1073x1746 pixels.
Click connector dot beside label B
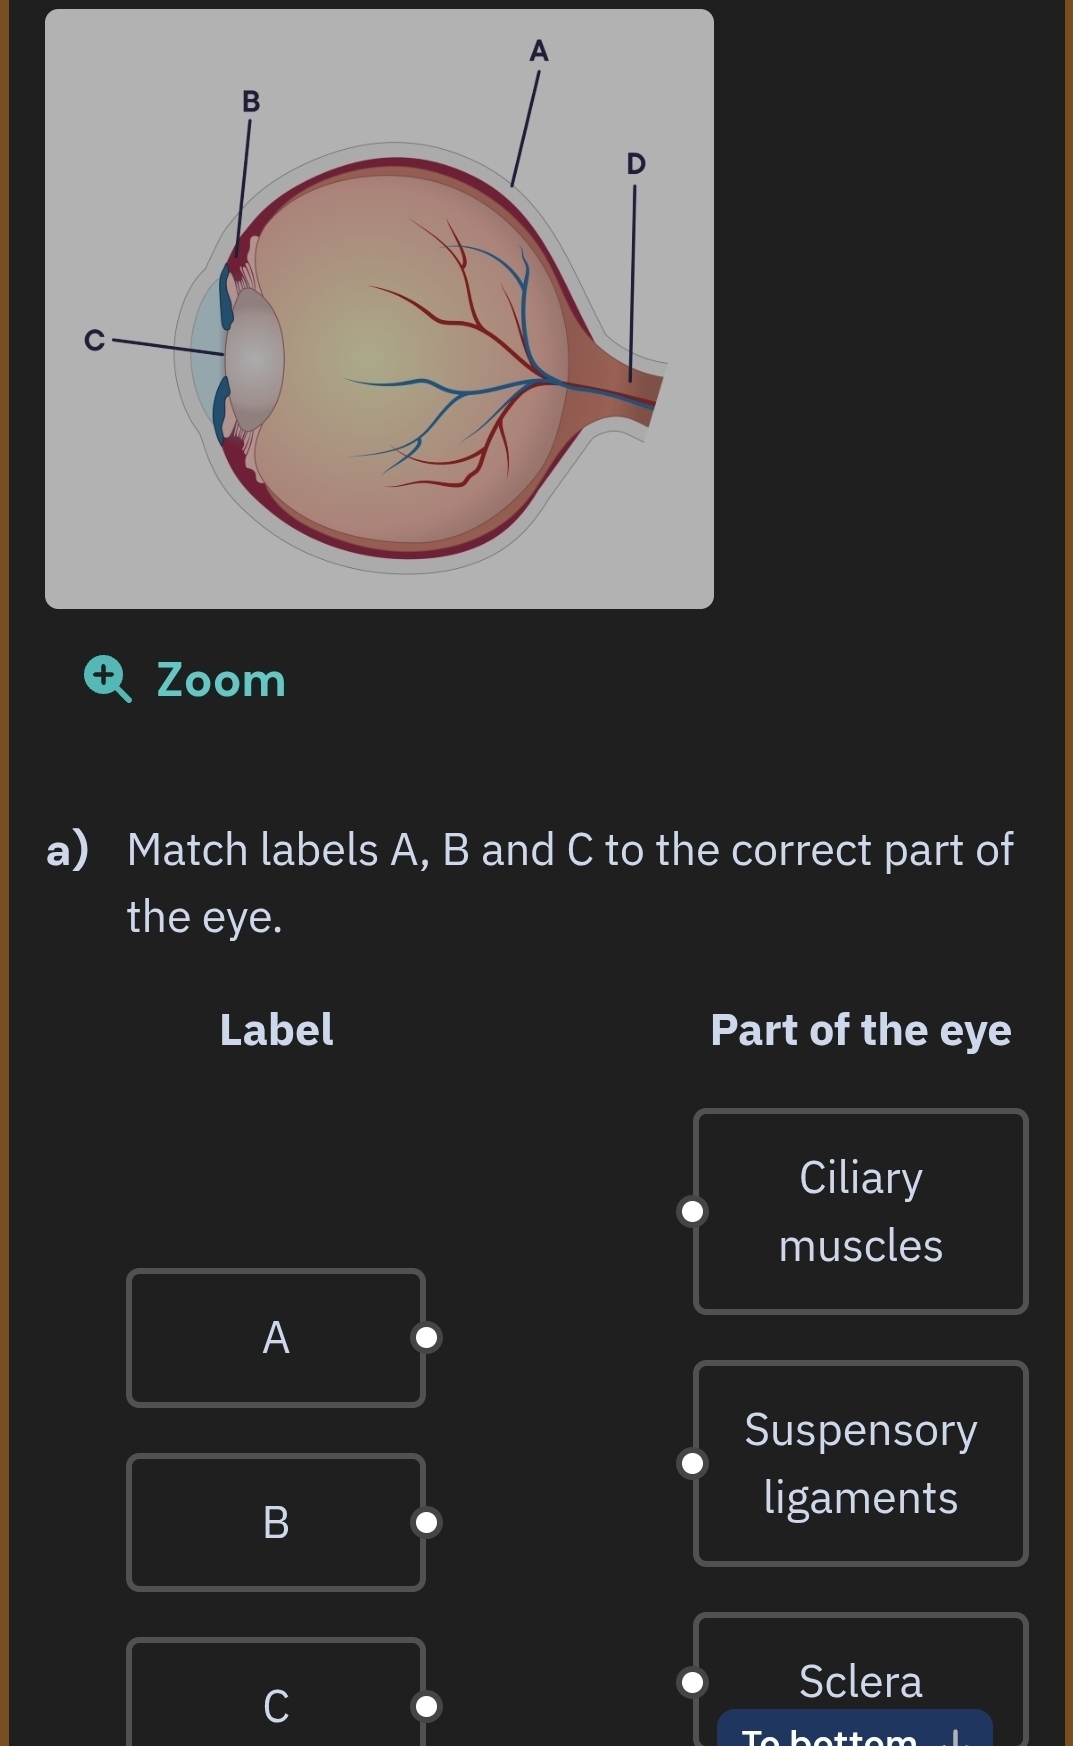[427, 1522]
